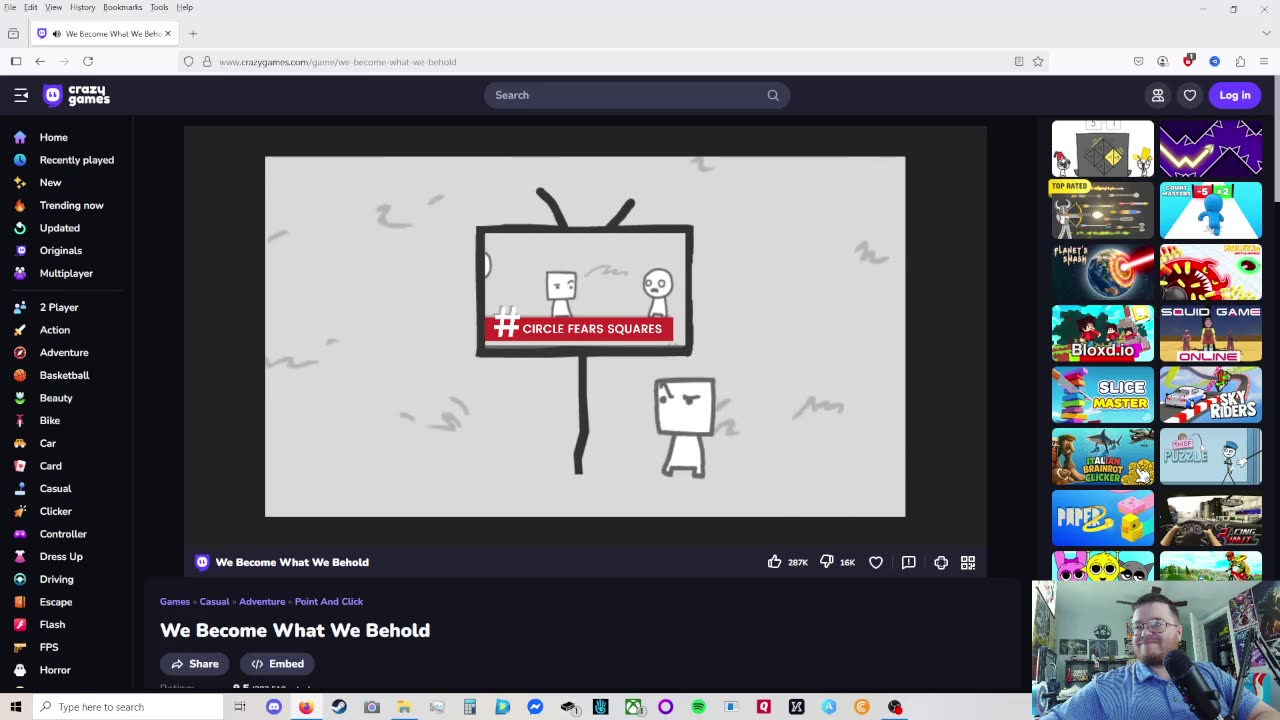
Task: Open Multiplayer category
Action: 66,273
